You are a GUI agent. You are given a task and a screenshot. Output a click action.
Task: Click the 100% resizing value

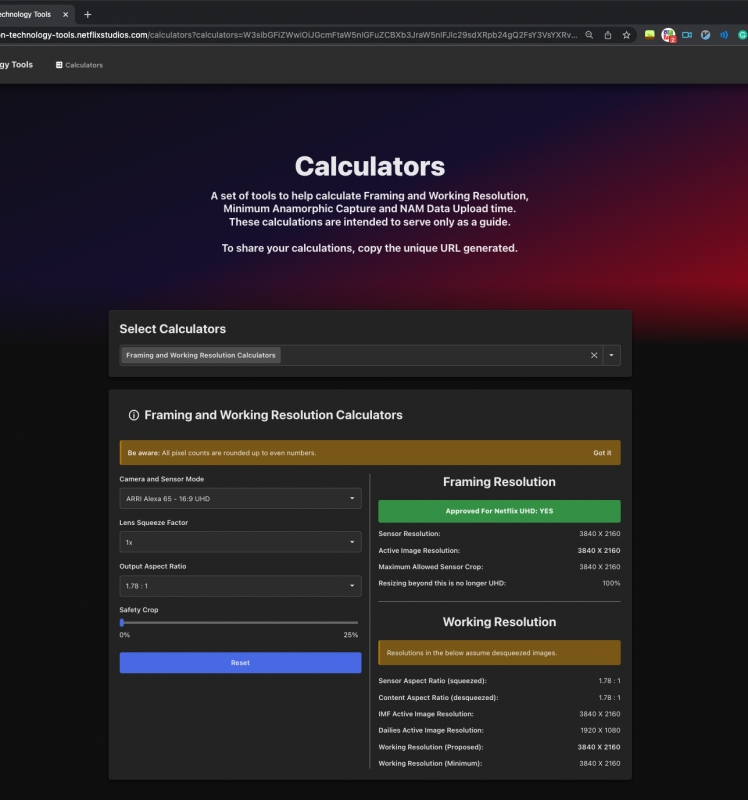click(611, 583)
